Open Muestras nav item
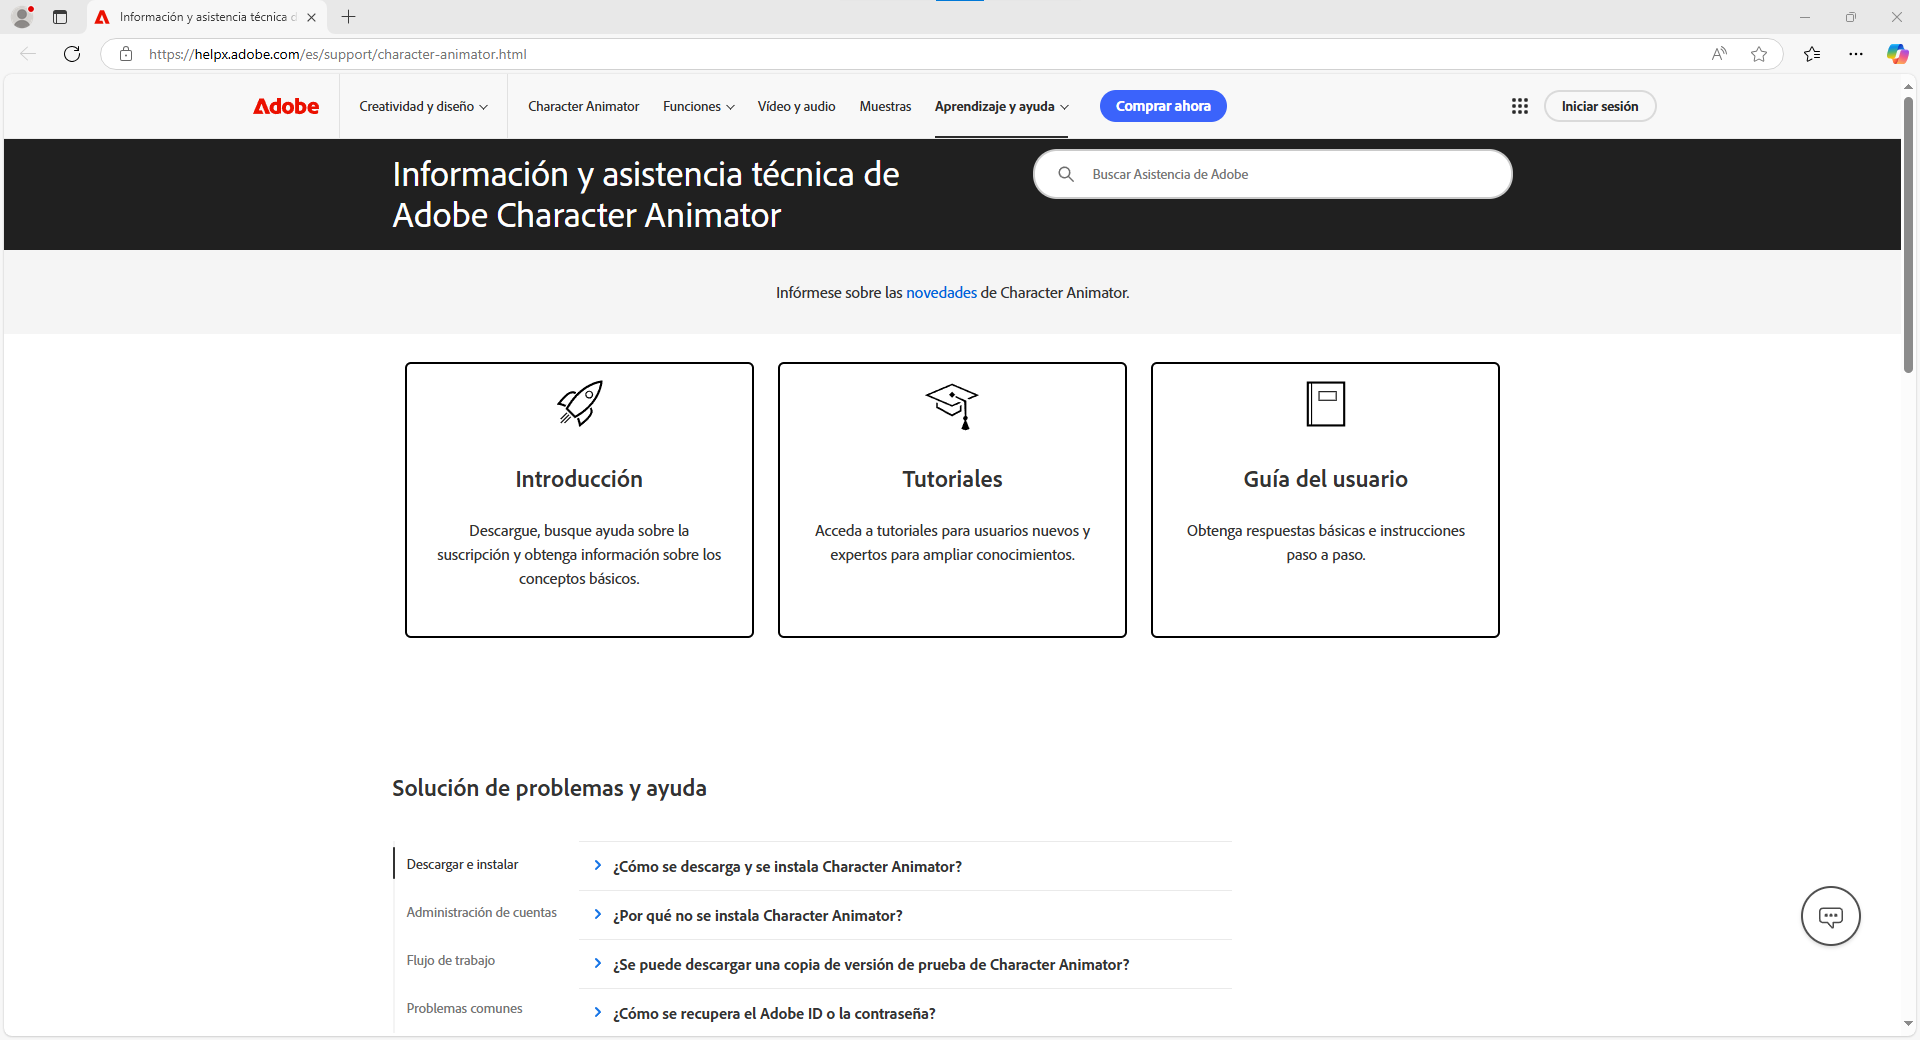 point(885,106)
